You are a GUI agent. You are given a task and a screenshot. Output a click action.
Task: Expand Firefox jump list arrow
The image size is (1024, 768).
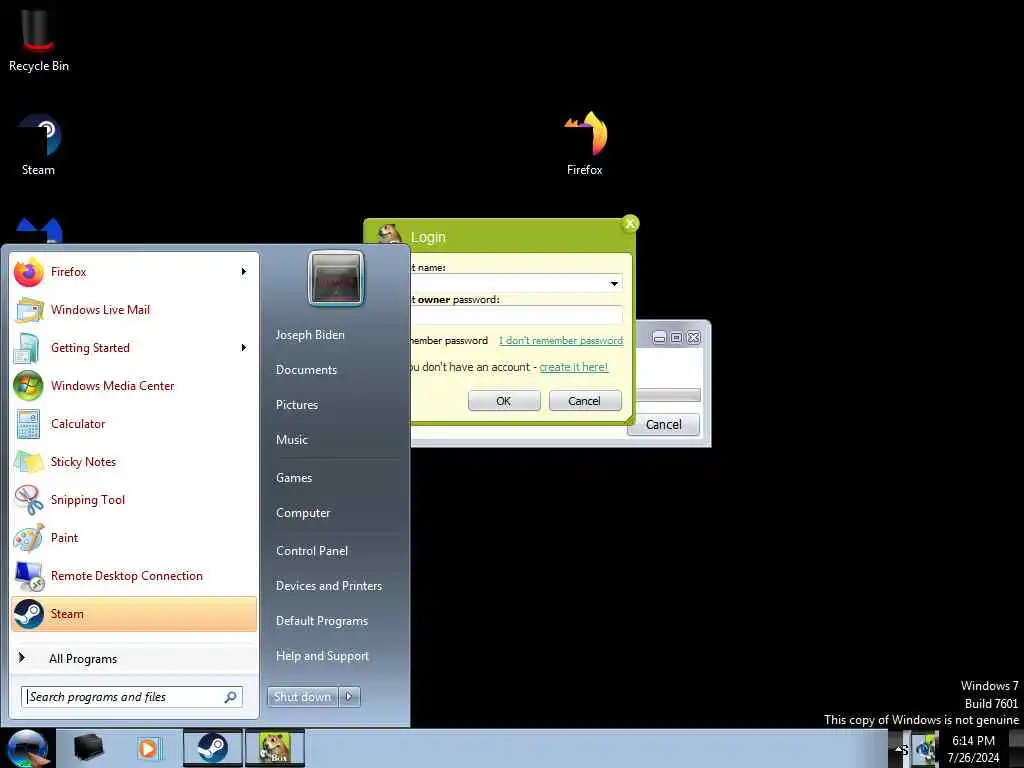[244, 272]
